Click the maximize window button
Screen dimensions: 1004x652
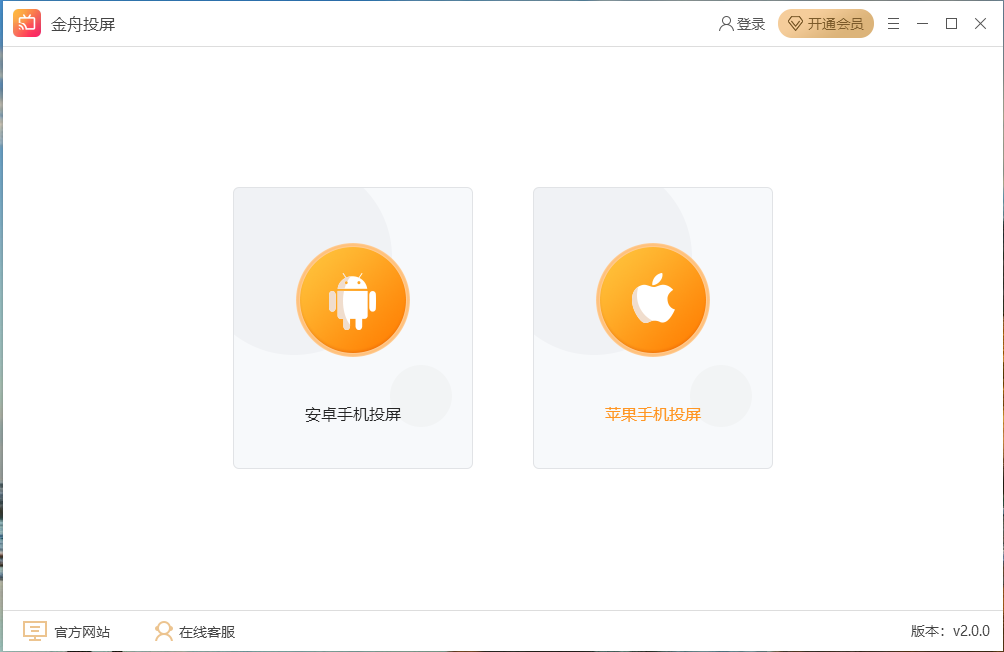tap(951, 23)
